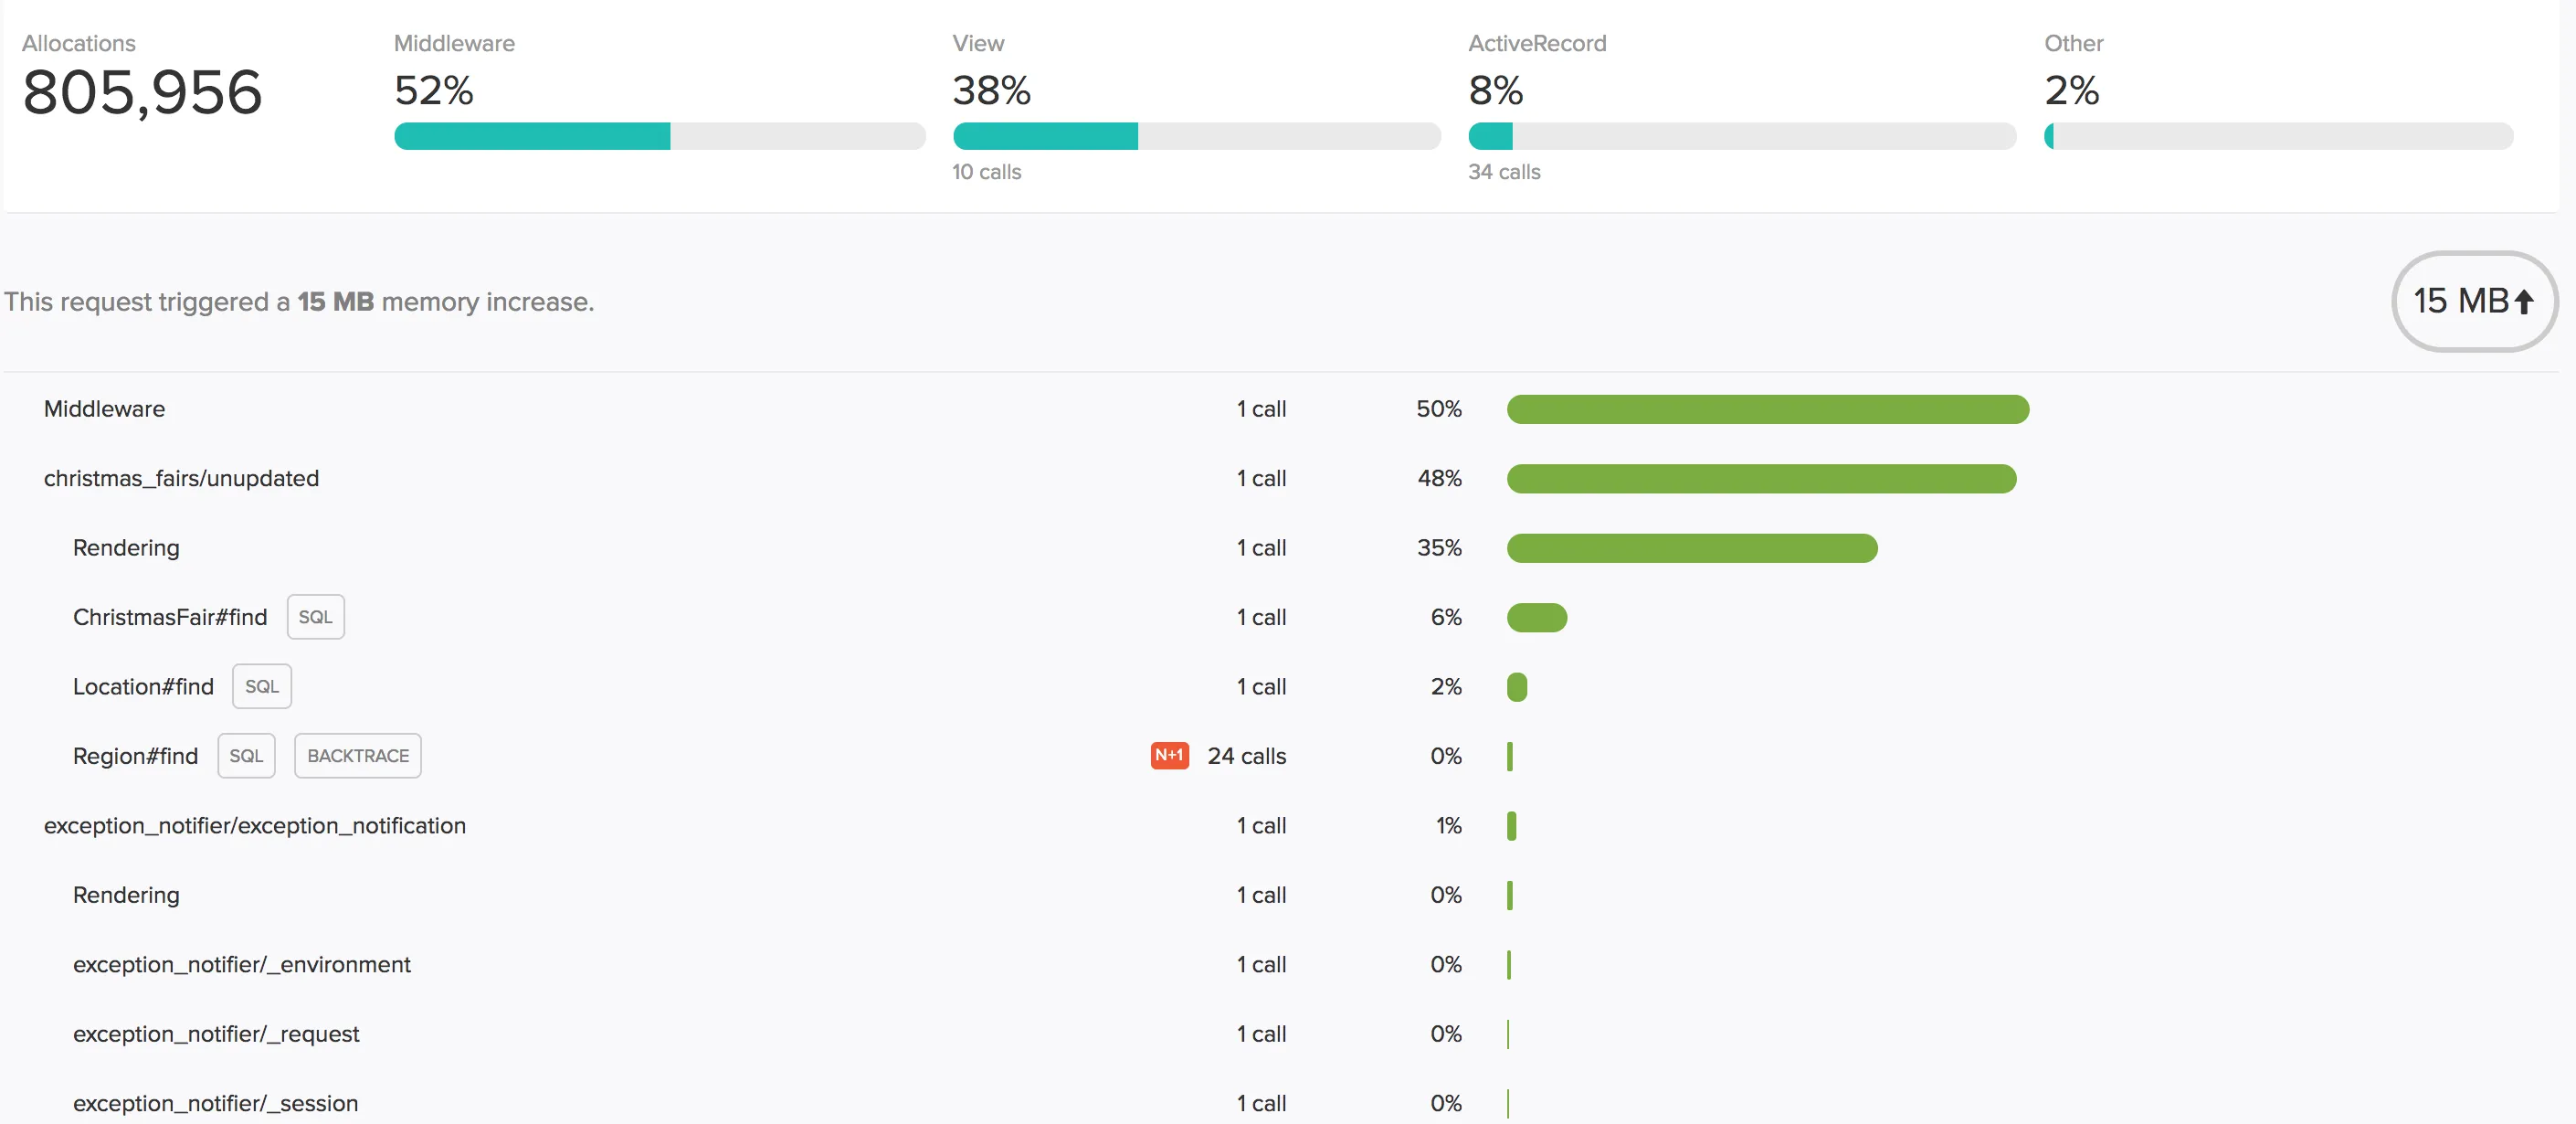Show SQL for Location#find
Image resolution: width=2576 pixels, height=1124 pixels.
(x=262, y=687)
